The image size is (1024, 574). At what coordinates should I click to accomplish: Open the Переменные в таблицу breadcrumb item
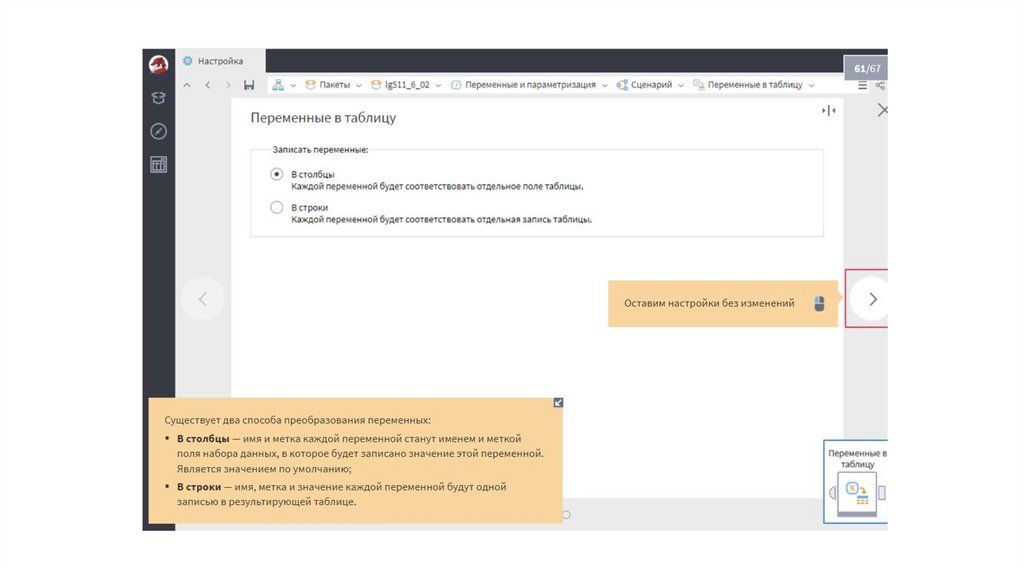click(748, 85)
